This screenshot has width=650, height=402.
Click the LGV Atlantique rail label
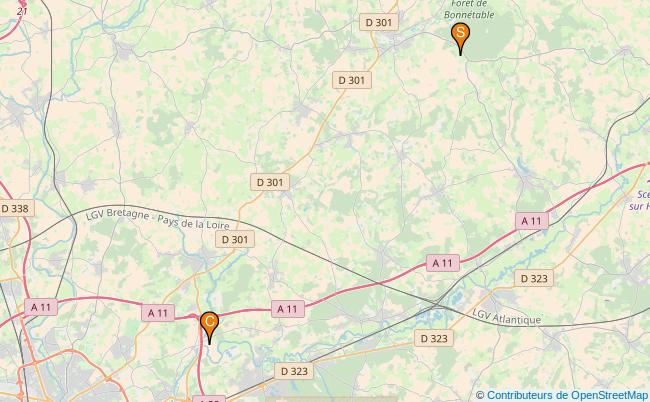click(x=506, y=317)
